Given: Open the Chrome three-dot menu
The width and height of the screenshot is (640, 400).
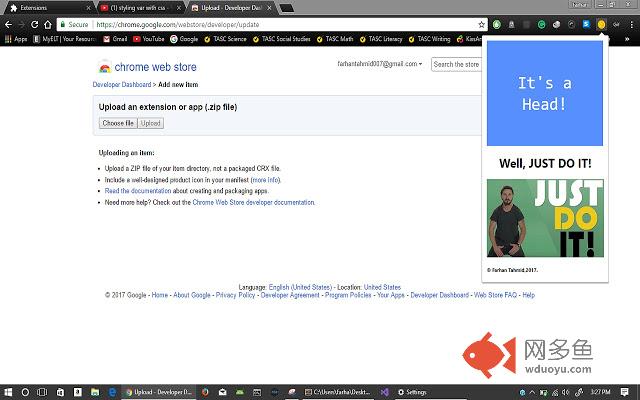Looking at the screenshot, I should tap(631, 24).
